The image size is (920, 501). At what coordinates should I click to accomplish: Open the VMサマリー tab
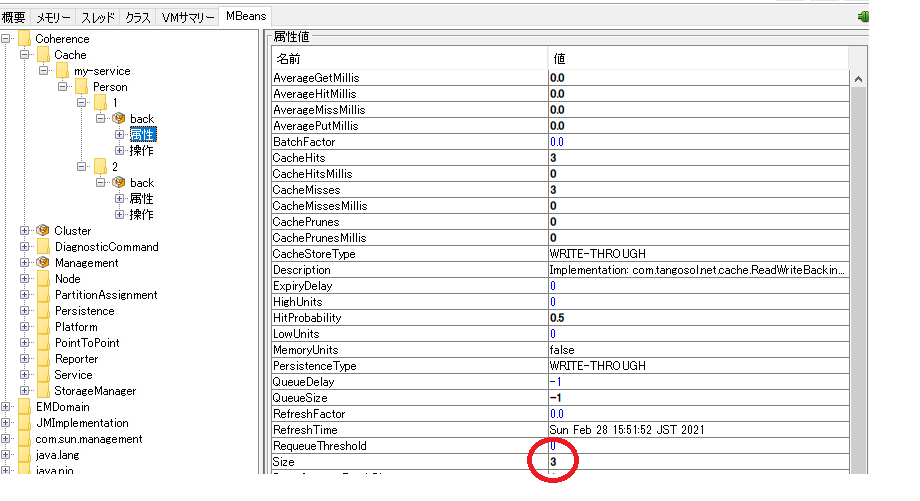coord(188,17)
